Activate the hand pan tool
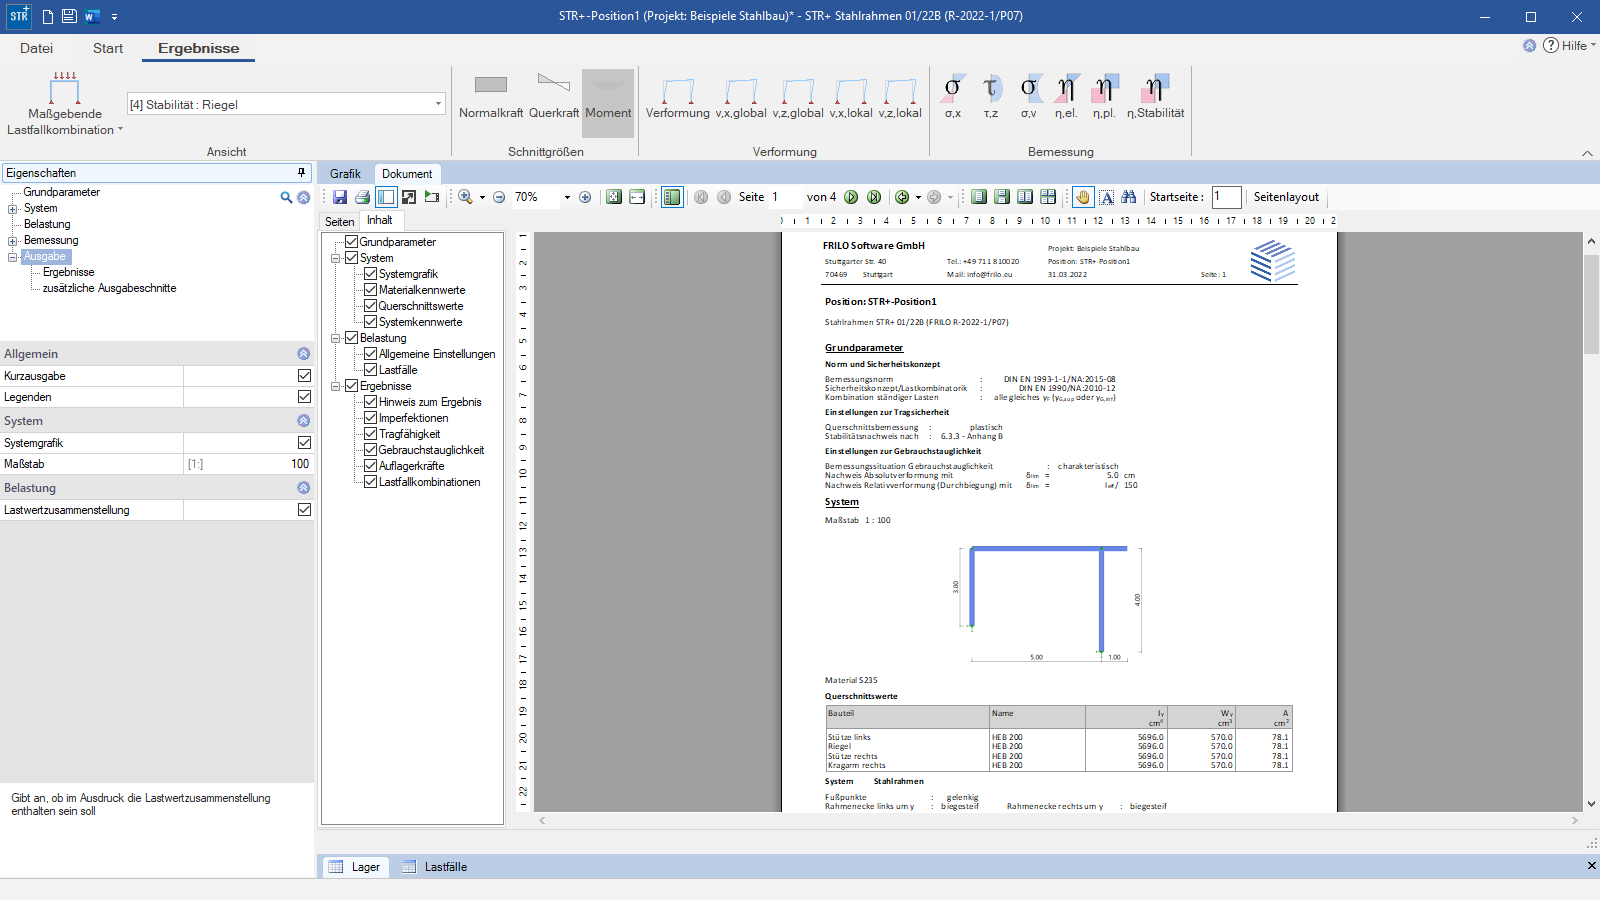Screen dimensions: 1600x900 pyautogui.click(x=1083, y=197)
